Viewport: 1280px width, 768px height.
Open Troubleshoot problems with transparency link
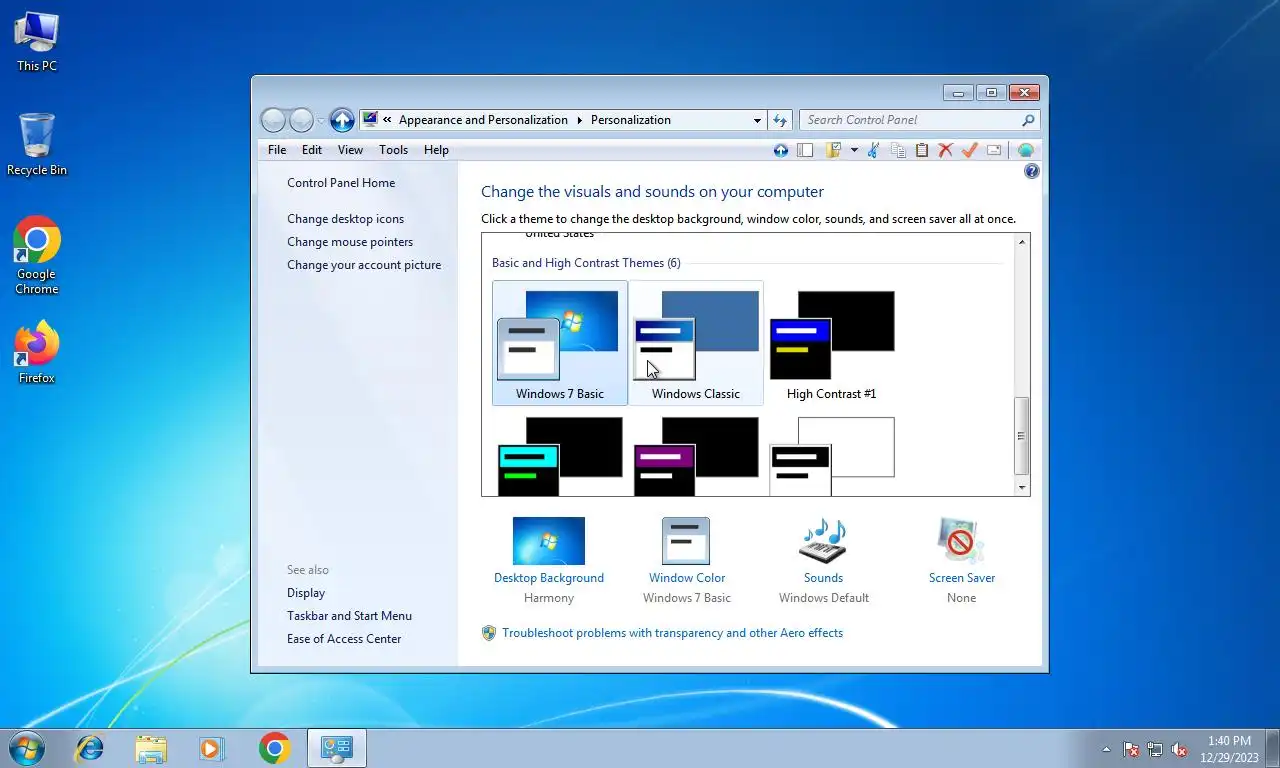coord(672,633)
